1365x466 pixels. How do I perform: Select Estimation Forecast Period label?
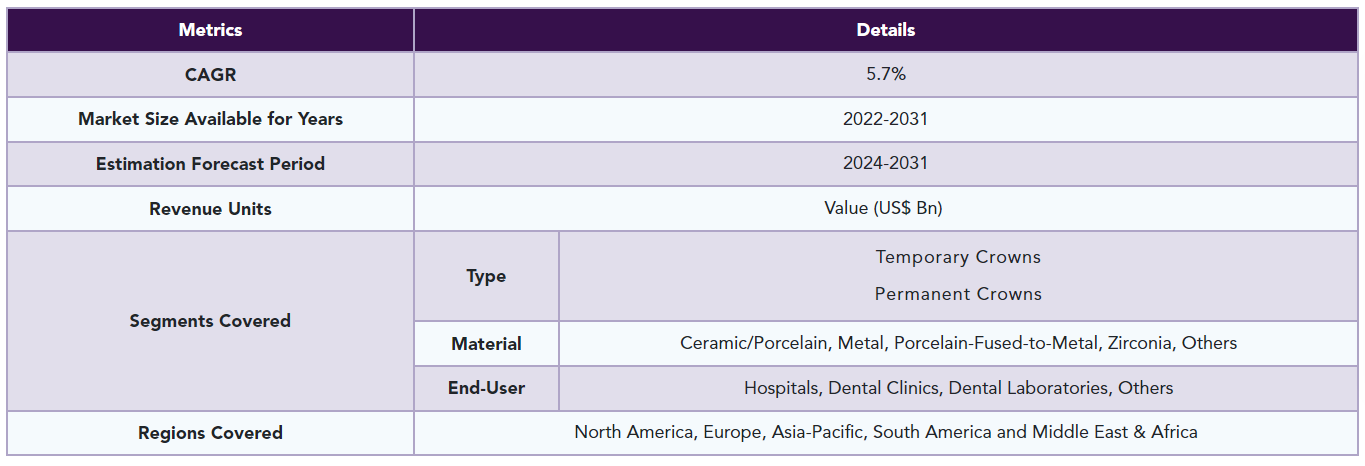(x=210, y=164)
